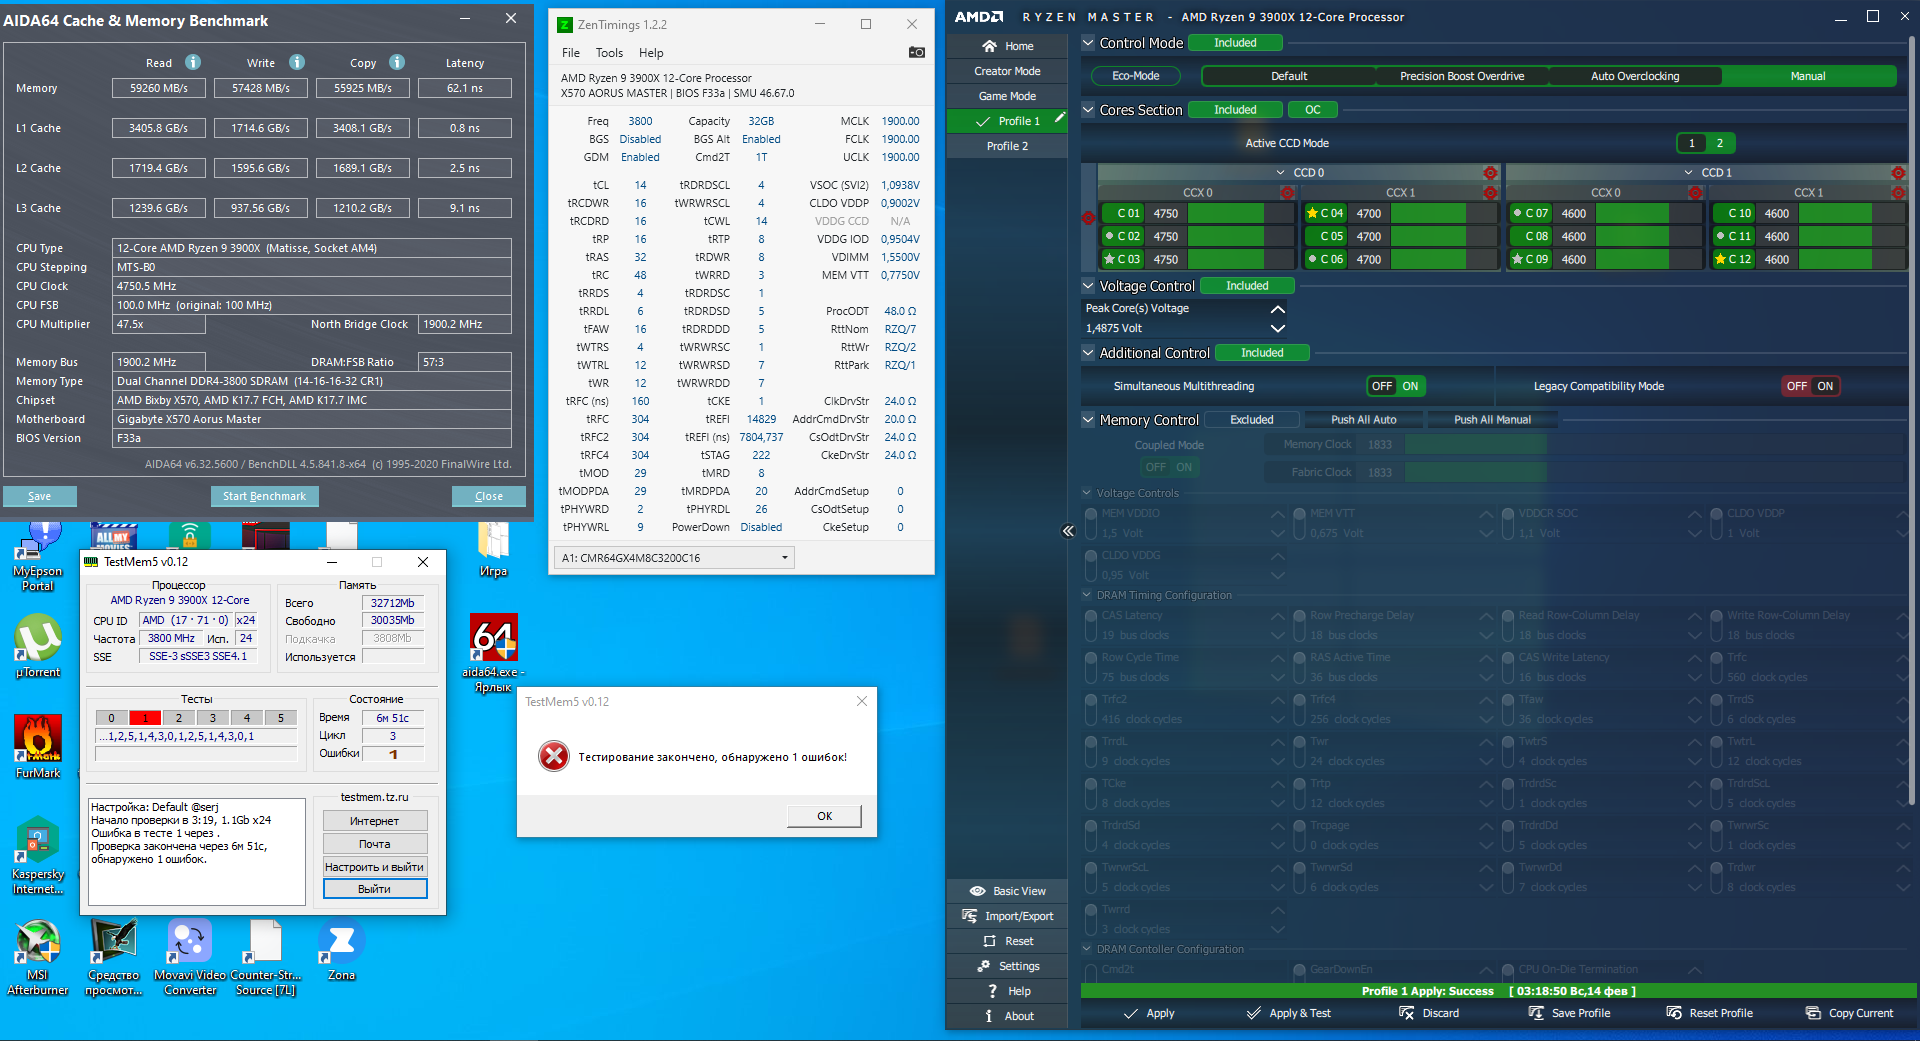Viewport: 1920px width, 1041px height.
Task: Open the ZenTimings Help menu
Action: click(651, 53)
